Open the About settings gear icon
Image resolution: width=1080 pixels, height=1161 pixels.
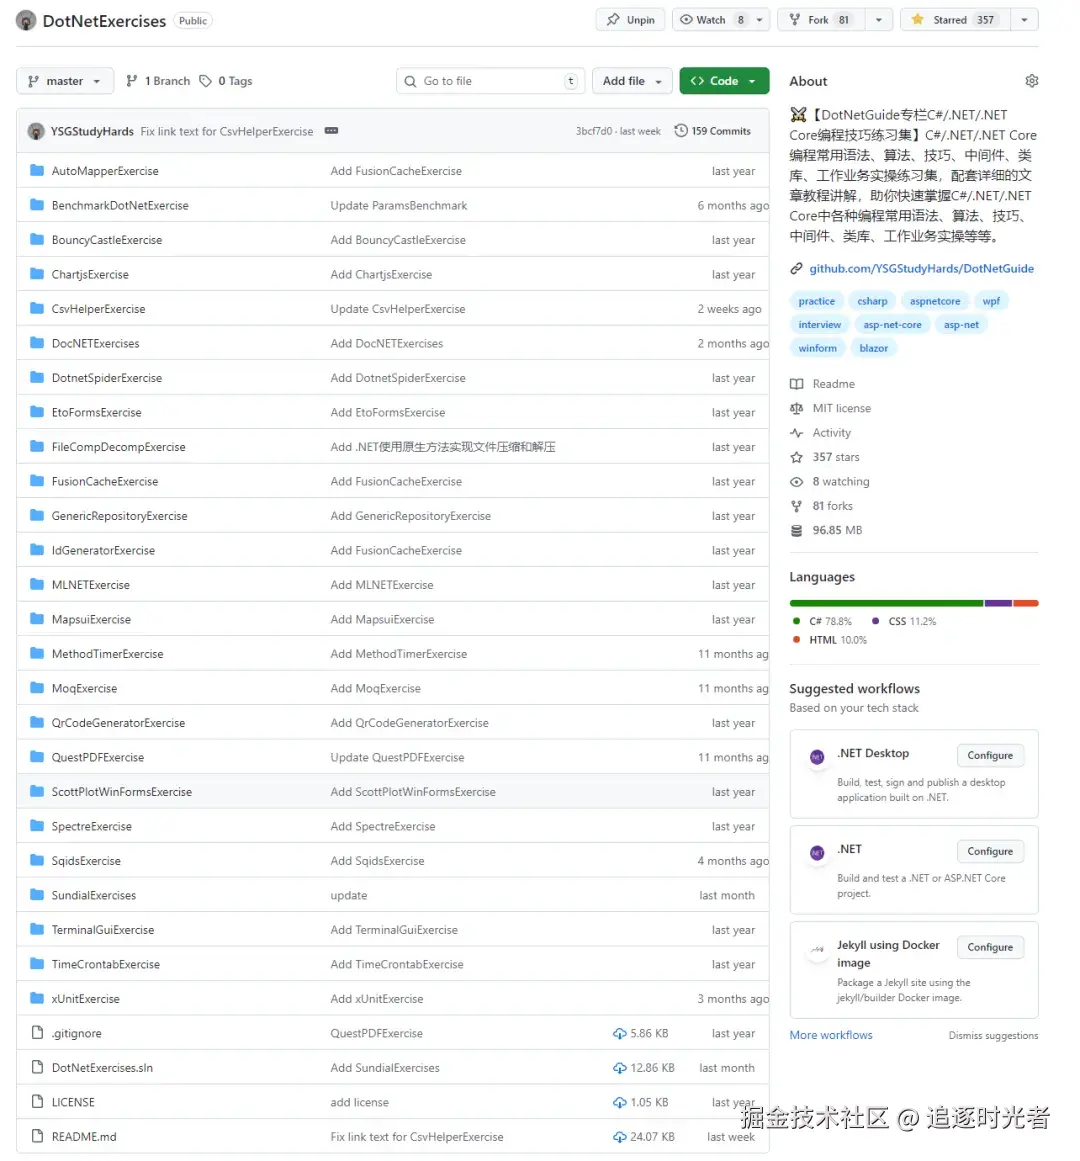click(x=1031, y=81)
